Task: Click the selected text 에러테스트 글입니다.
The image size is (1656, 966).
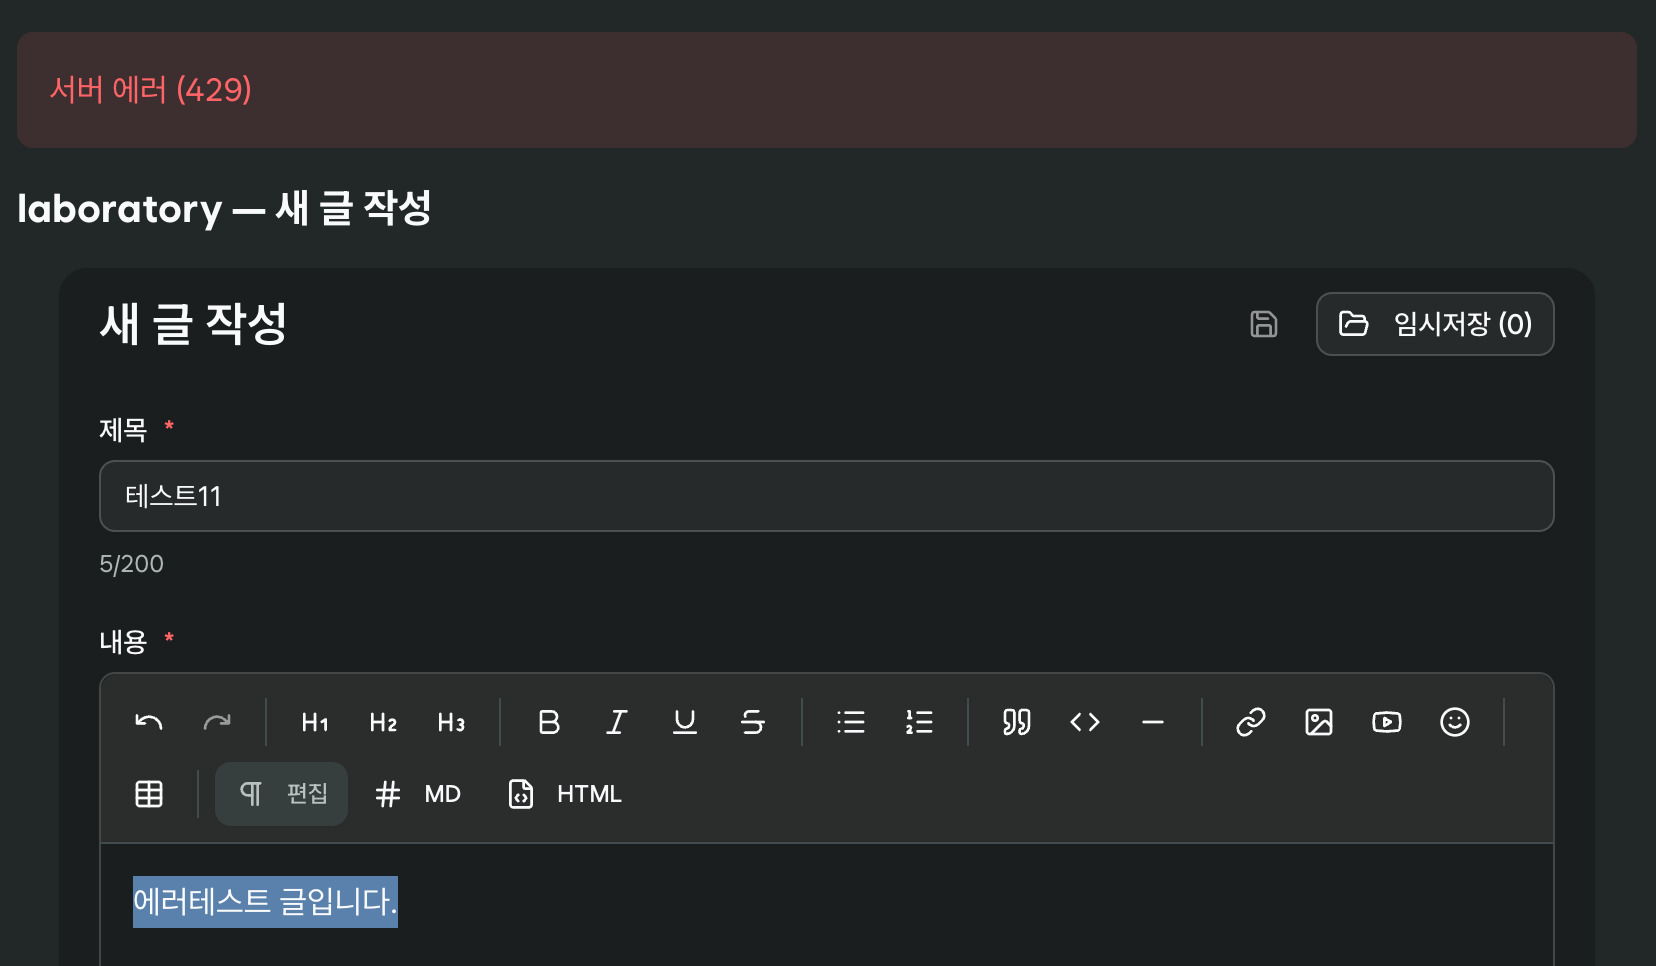Action: point(265,902)
